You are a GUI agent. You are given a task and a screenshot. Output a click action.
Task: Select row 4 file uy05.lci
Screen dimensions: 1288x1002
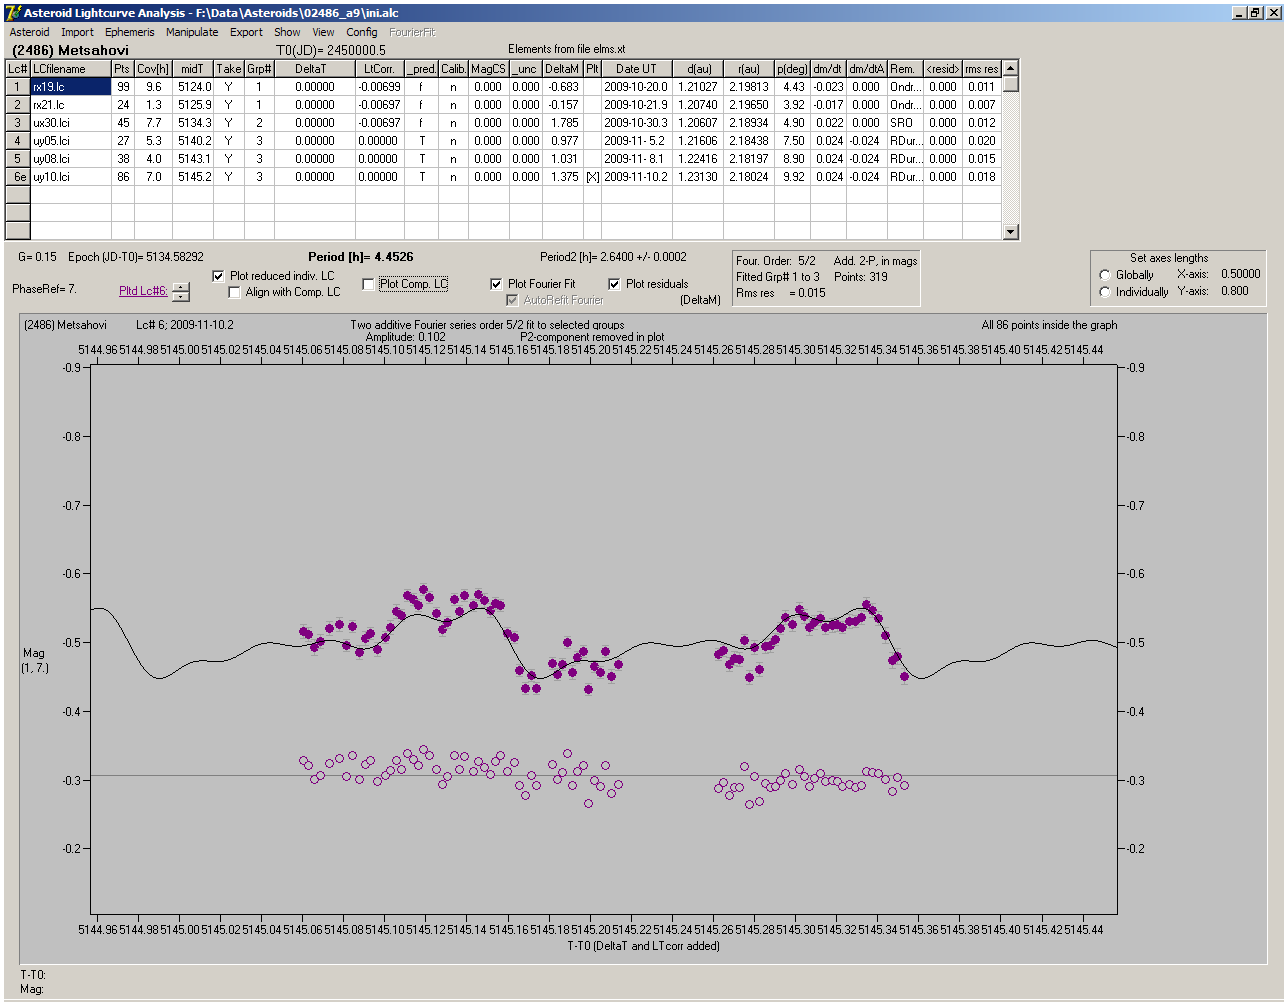(70, 141)
